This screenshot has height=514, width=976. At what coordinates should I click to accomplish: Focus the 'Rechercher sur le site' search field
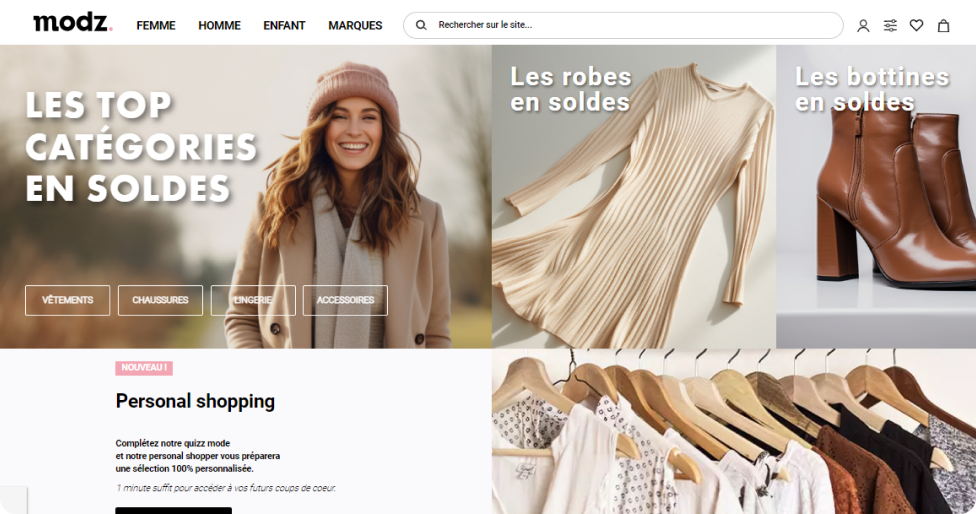630,25
